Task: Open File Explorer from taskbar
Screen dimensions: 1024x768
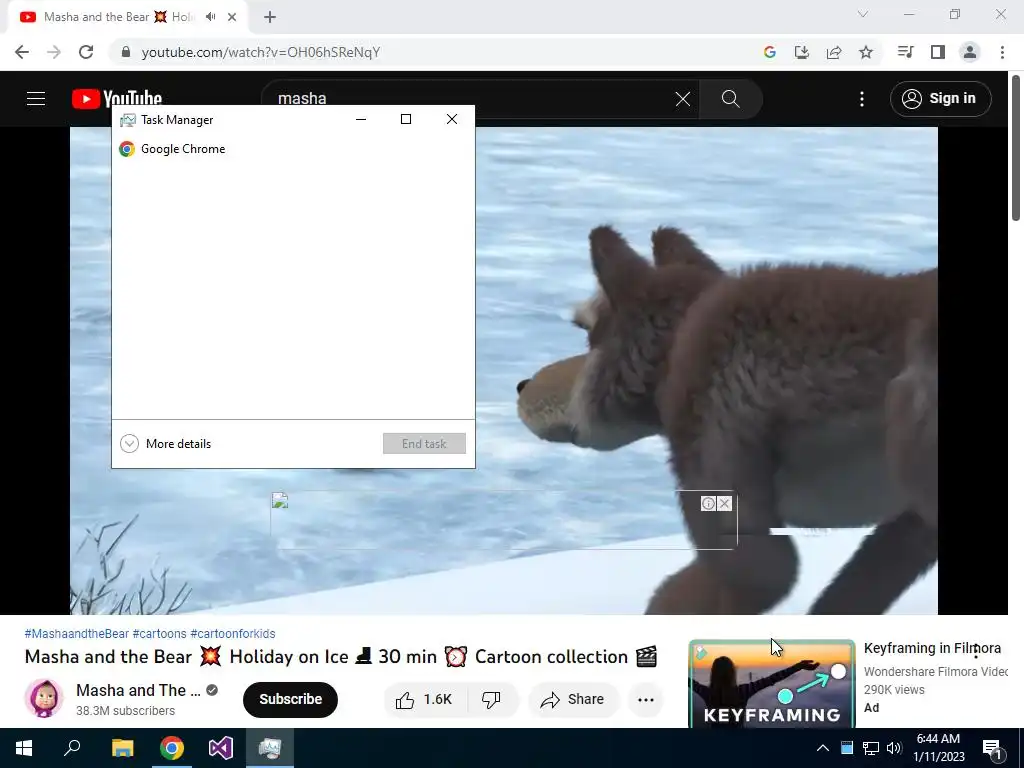Action: tap(122, 748)
